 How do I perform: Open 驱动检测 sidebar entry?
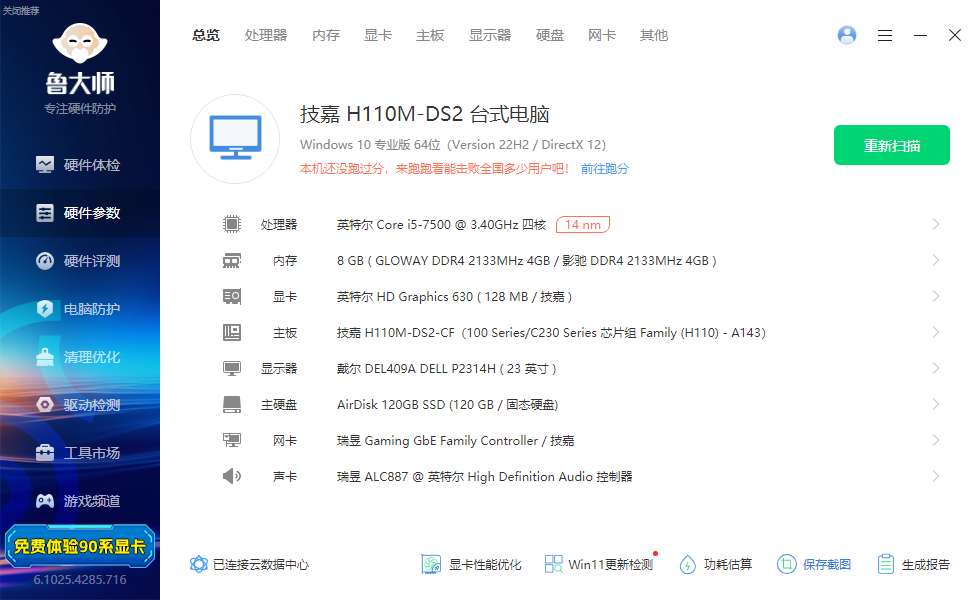click(x=79, y=405)
